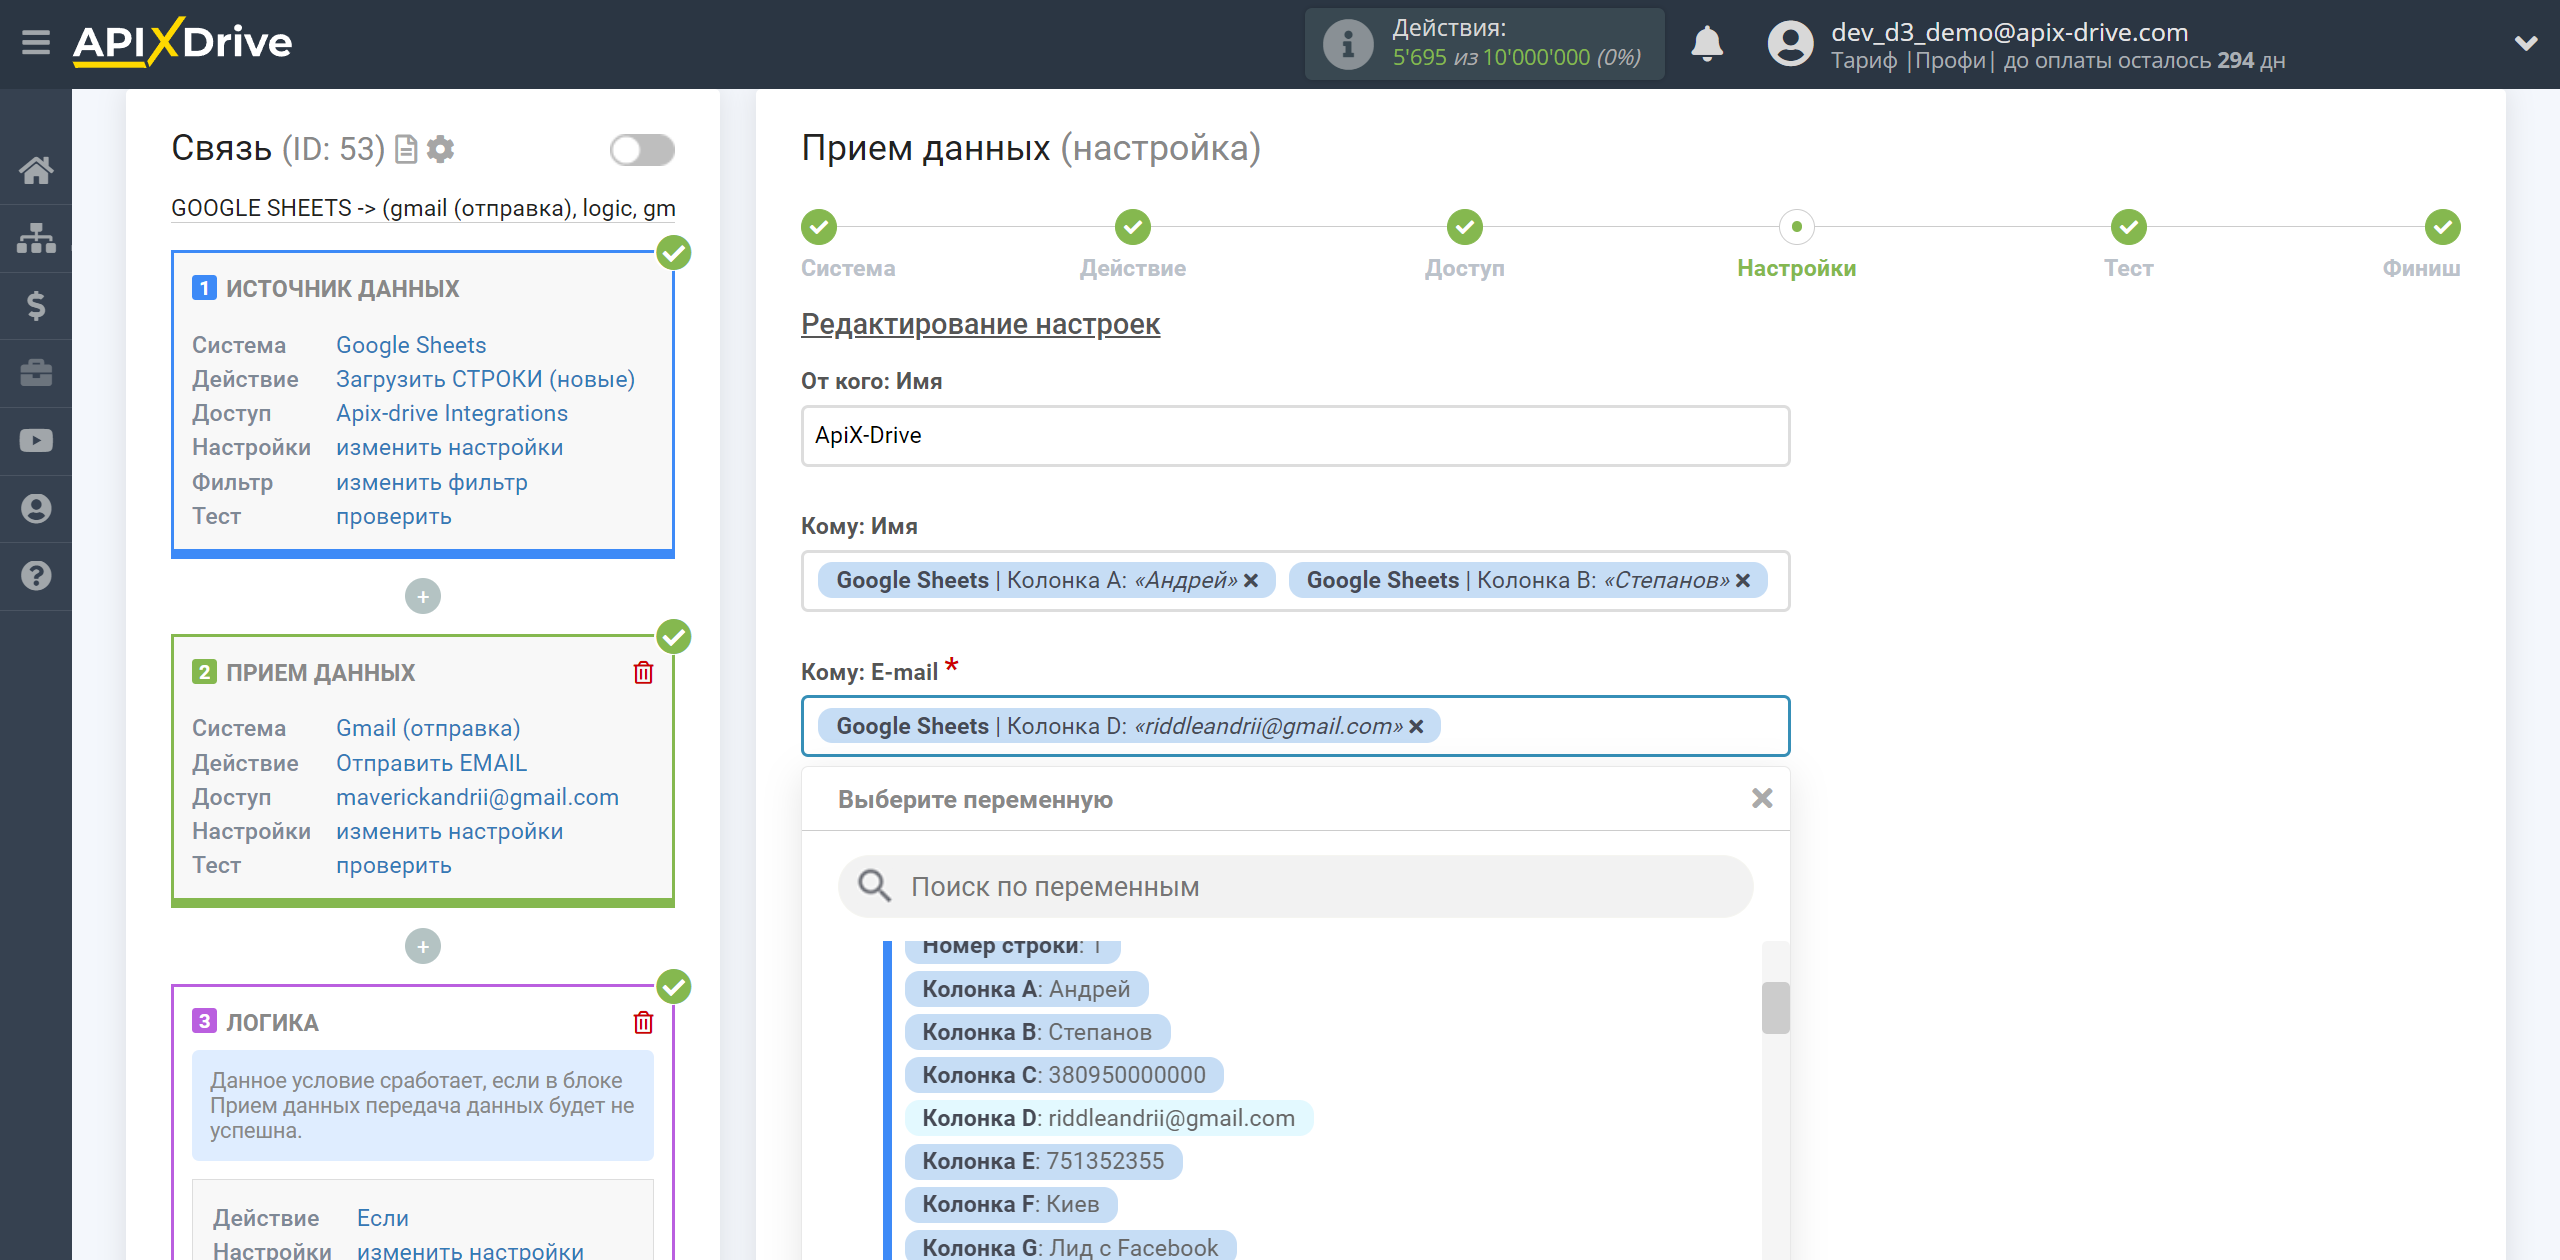2560x1260 pixels.
Task: Select variable Колонка B: Степанов
Action: click(x=1037, y=1032)
